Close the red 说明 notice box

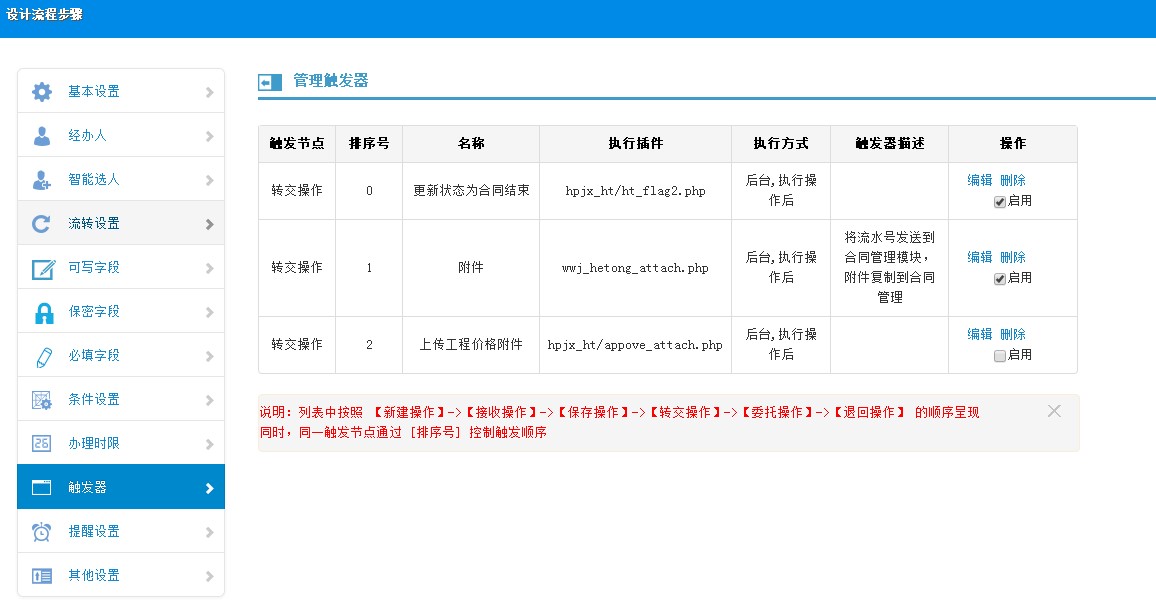[x=1054, y=411]
